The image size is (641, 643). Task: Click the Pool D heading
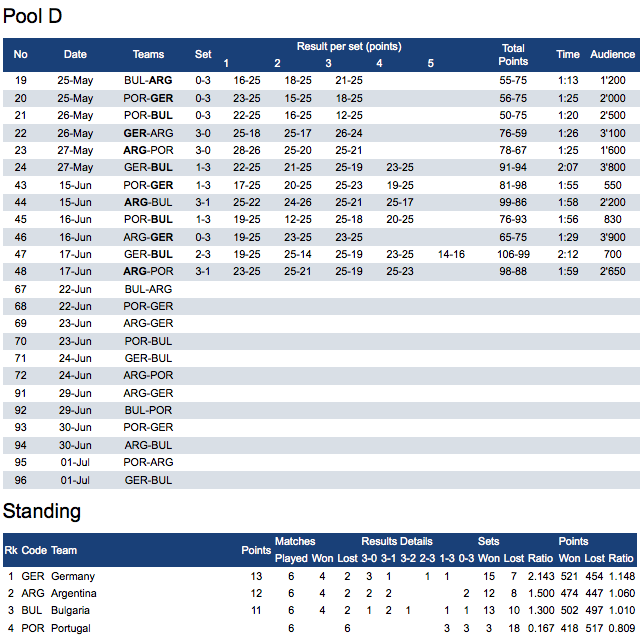pyautogui.click(x=32, y=17)
